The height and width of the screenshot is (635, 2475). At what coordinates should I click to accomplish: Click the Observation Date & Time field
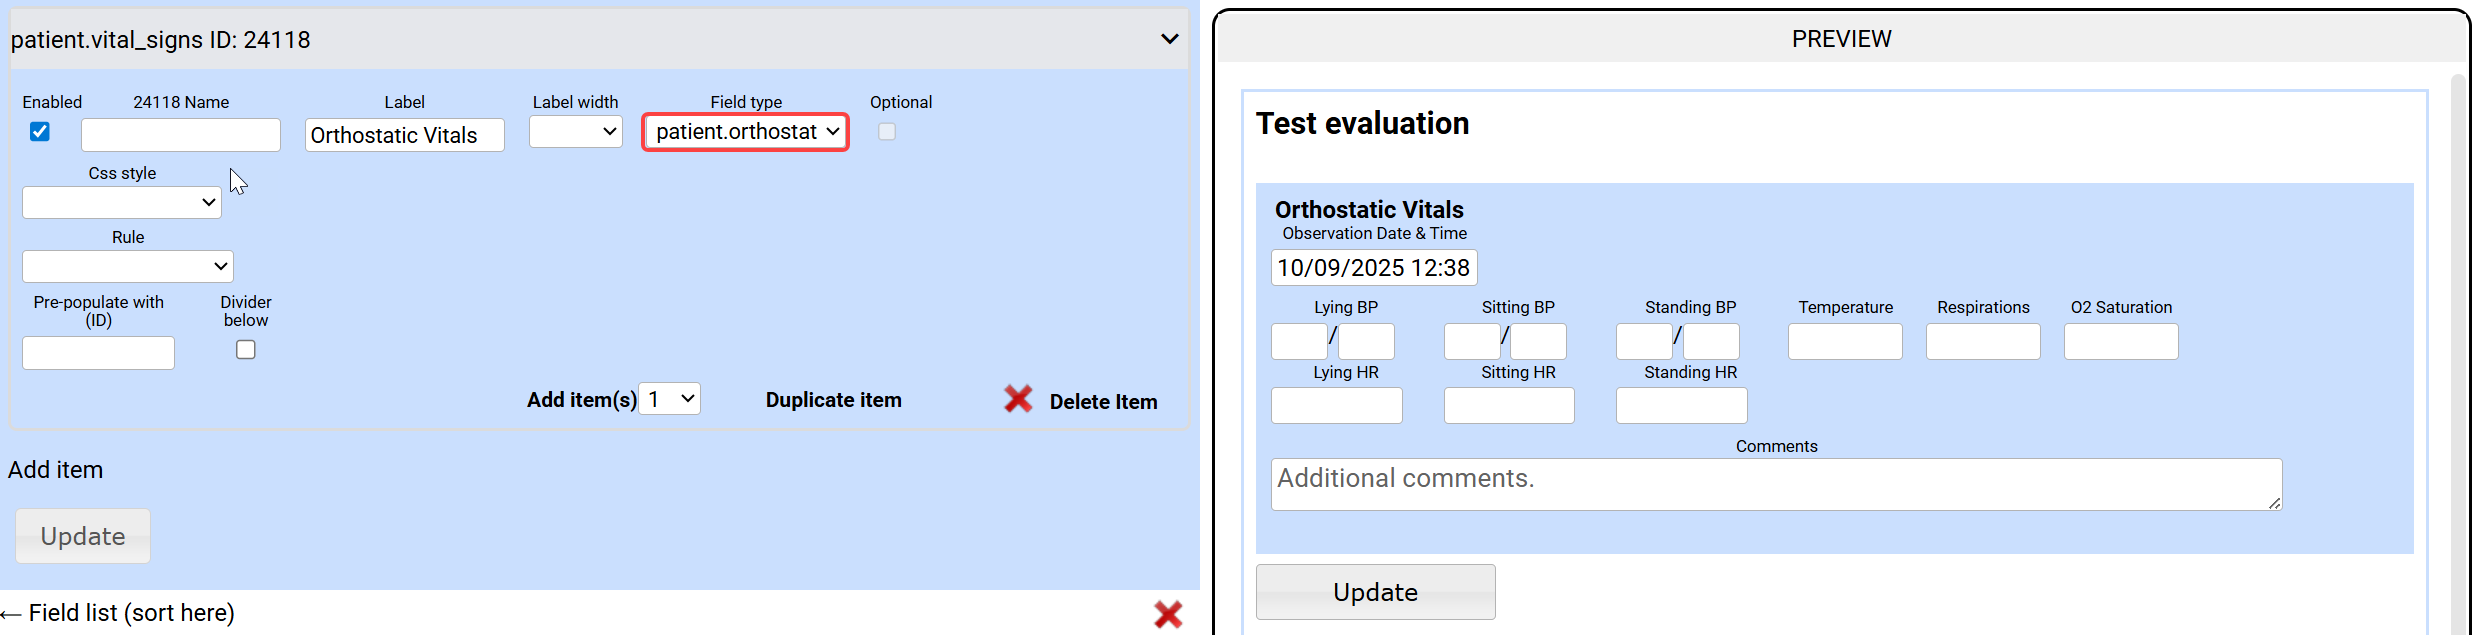coord(1373,268)
